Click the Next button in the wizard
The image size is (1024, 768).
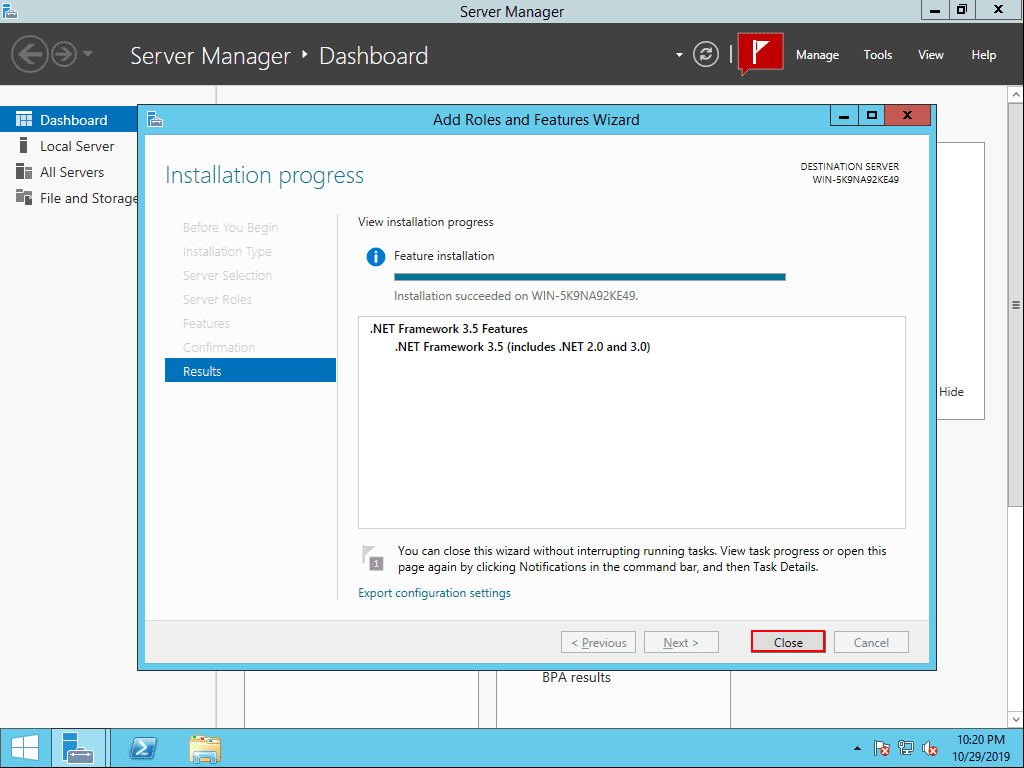[x=681, y=642]
